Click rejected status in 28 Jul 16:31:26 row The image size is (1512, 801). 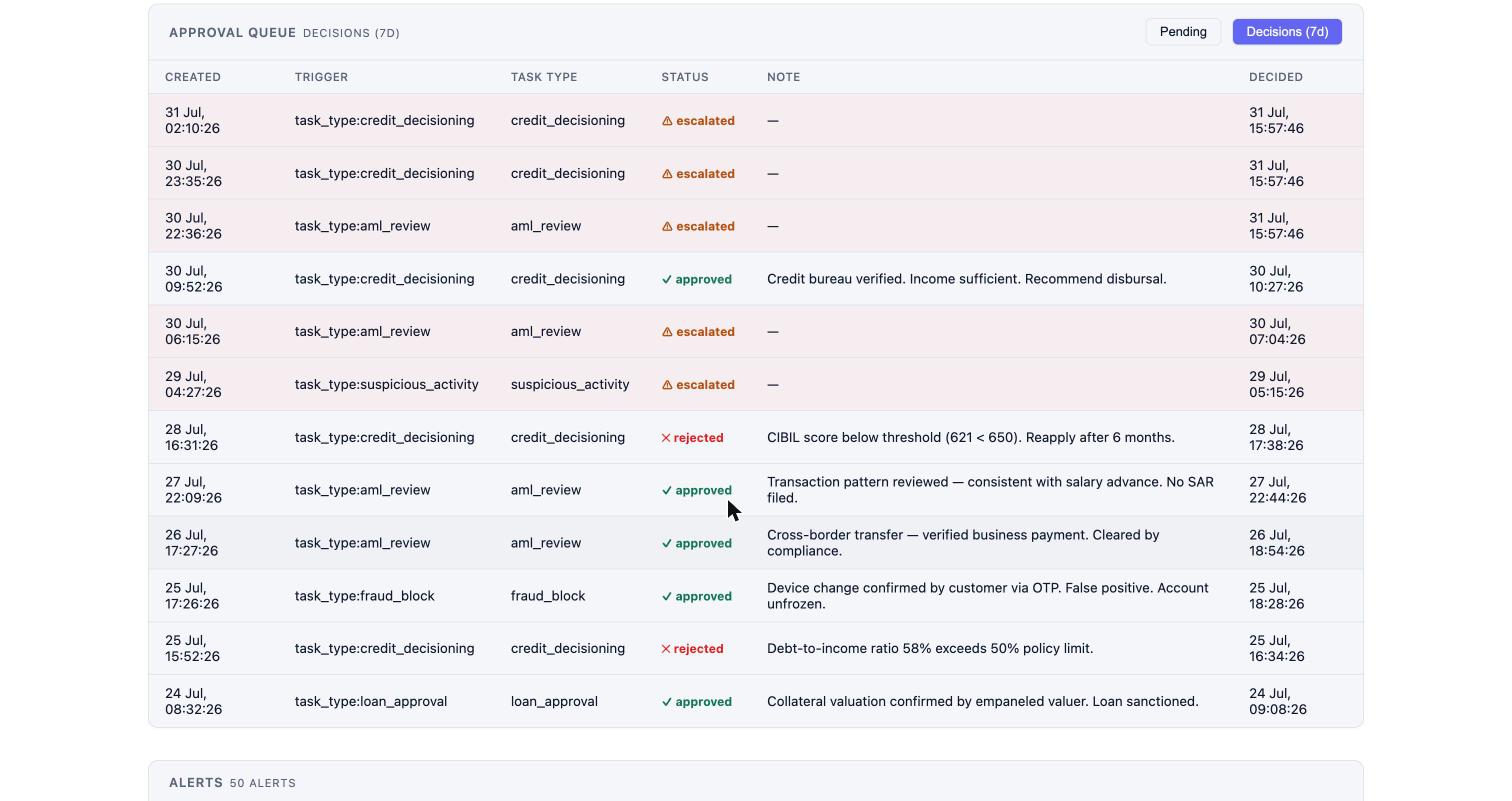click(x=692, y=438)
